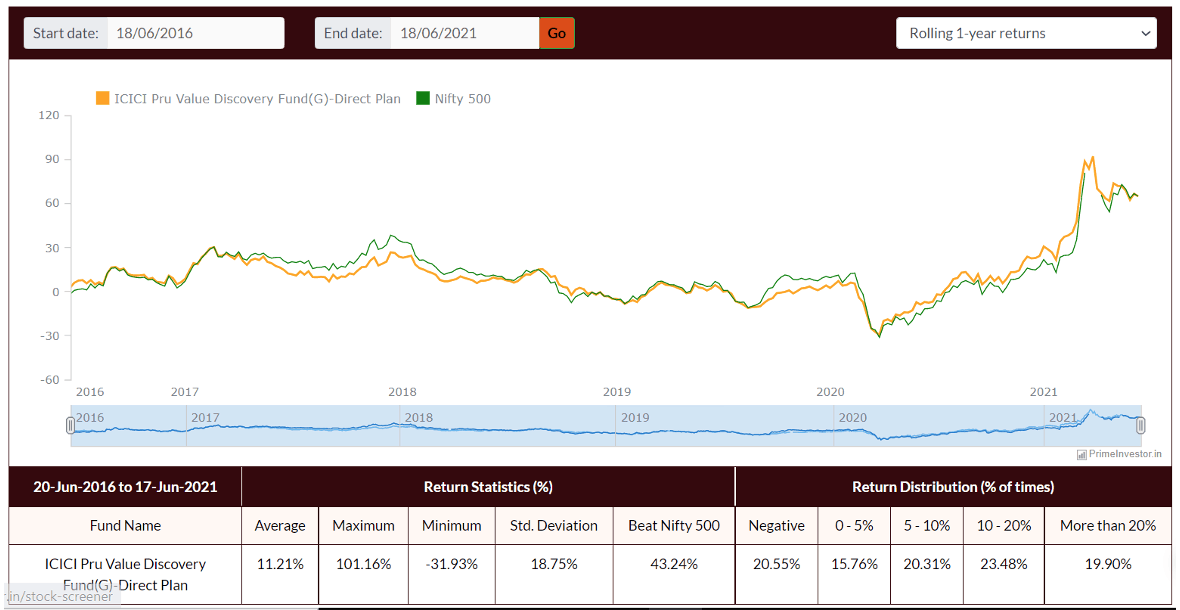
Task: Click the 5 - 10% column header
Action: coord(926,526)
